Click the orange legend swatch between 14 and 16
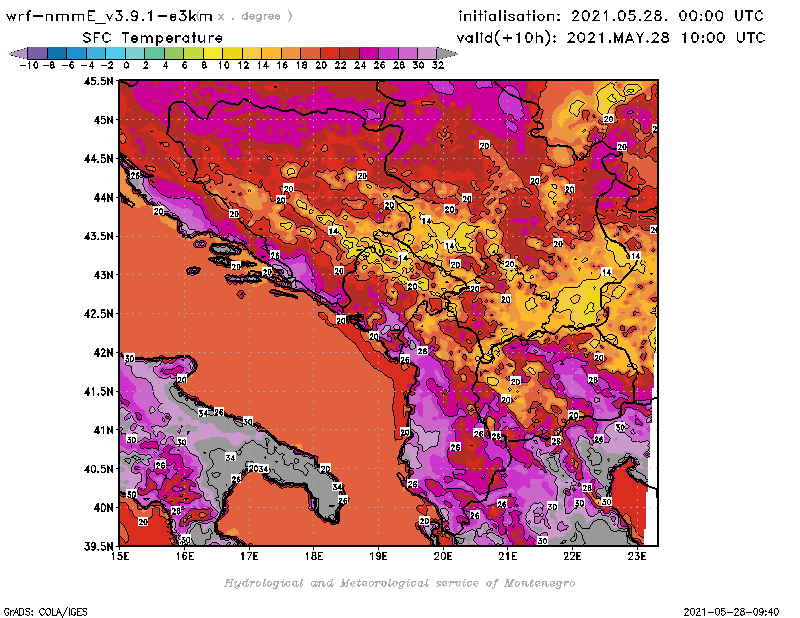Screen dimensions: 800x618 click(x=271, y=53)
